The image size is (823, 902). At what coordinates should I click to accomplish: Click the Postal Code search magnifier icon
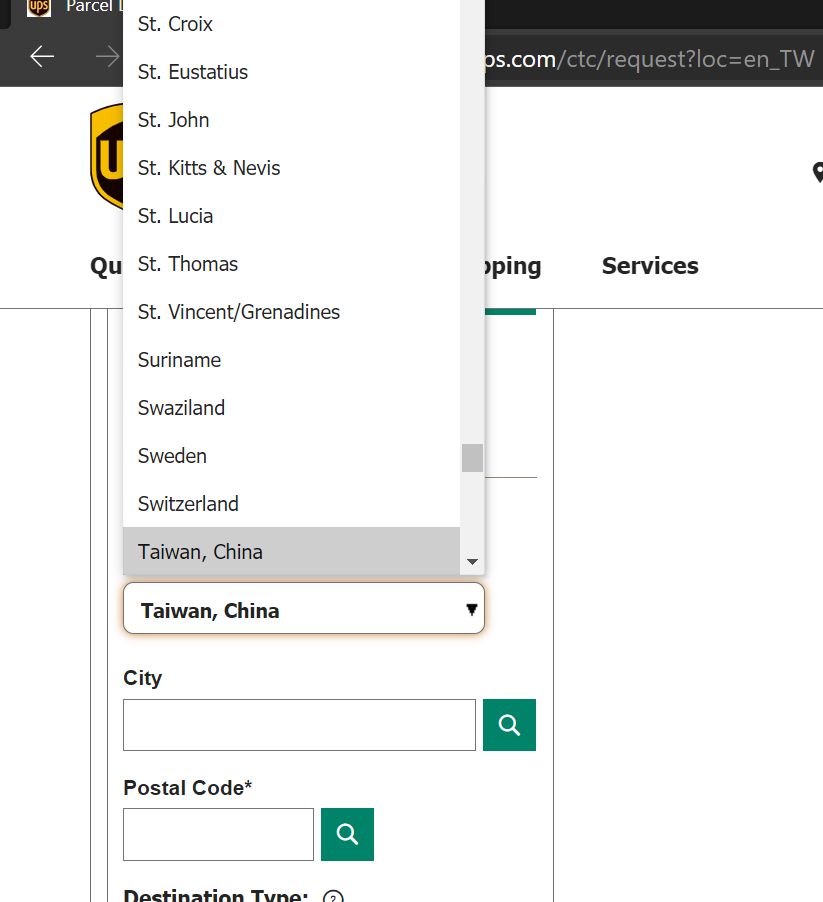347,833
